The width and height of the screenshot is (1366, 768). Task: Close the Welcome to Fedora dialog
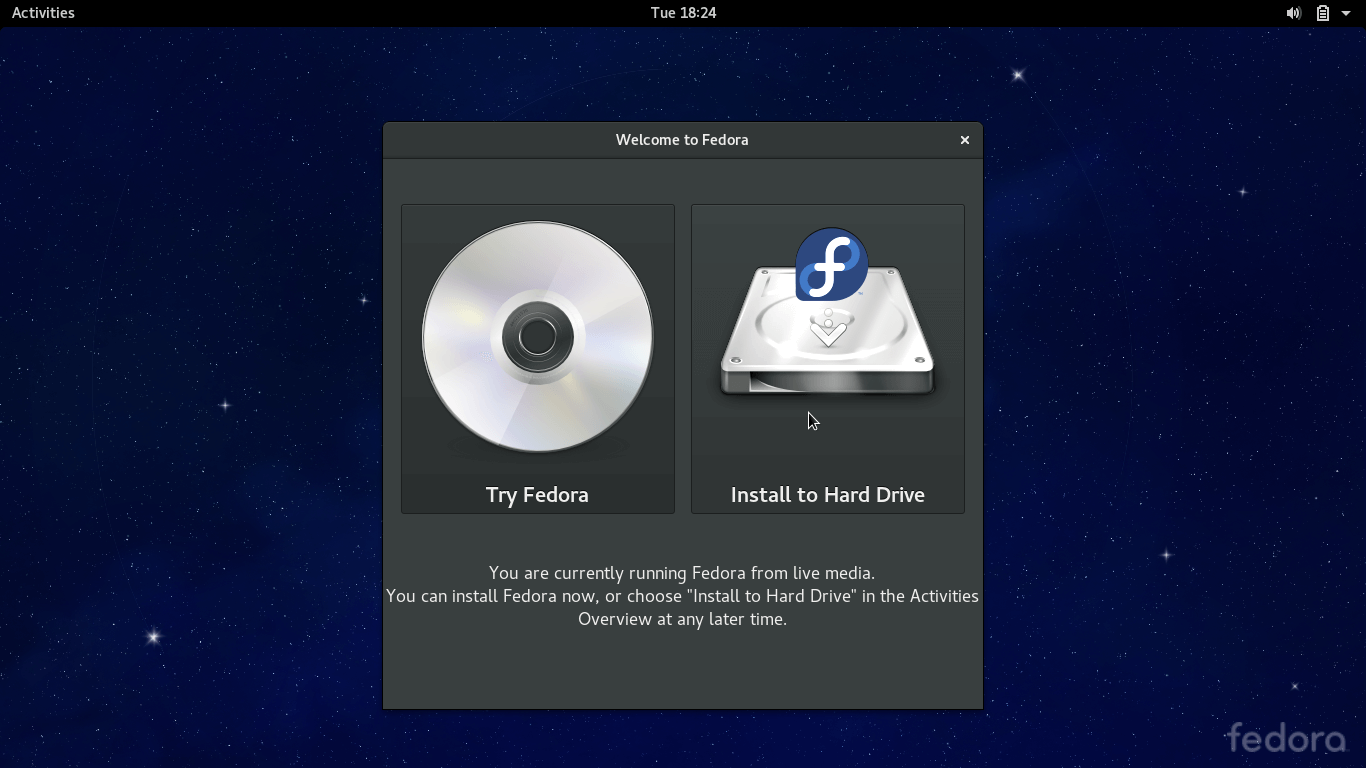[965, 140]
